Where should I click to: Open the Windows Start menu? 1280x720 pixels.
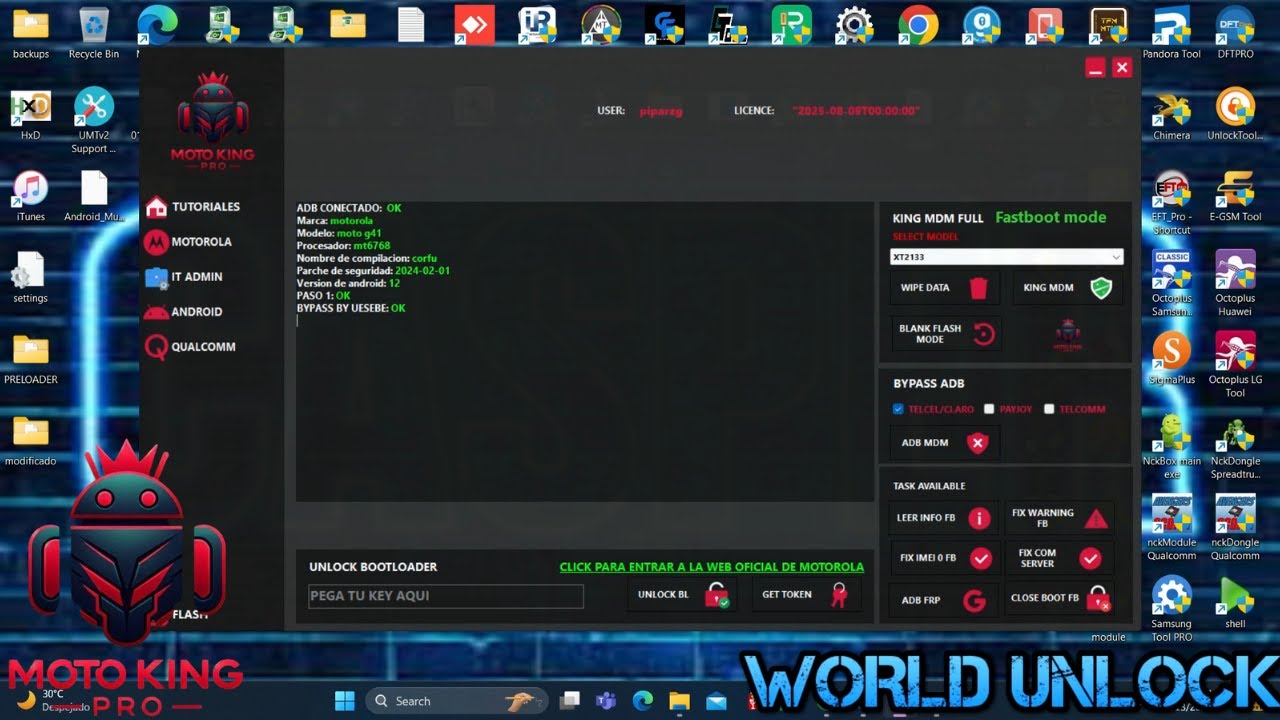(x=345, y=700)
